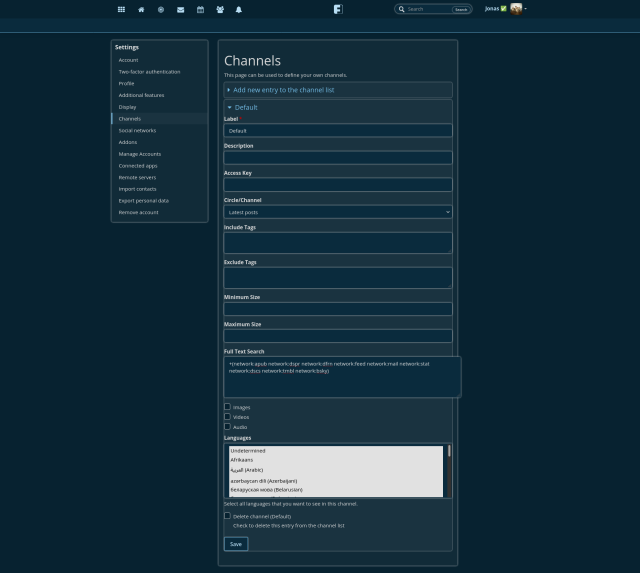
Task: Enable the Videos checkbox
Action: [x=227, y=417]
